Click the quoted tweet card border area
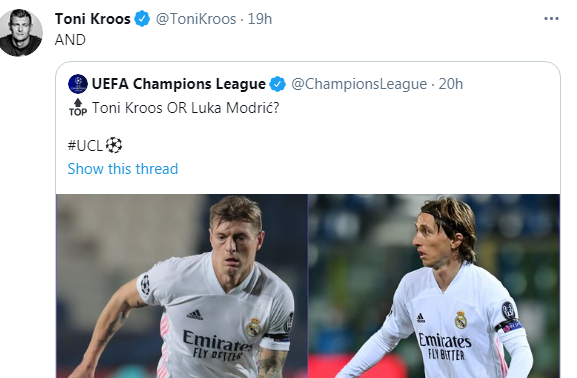Screen dimensions: 577x378 (x=308, y=220)
